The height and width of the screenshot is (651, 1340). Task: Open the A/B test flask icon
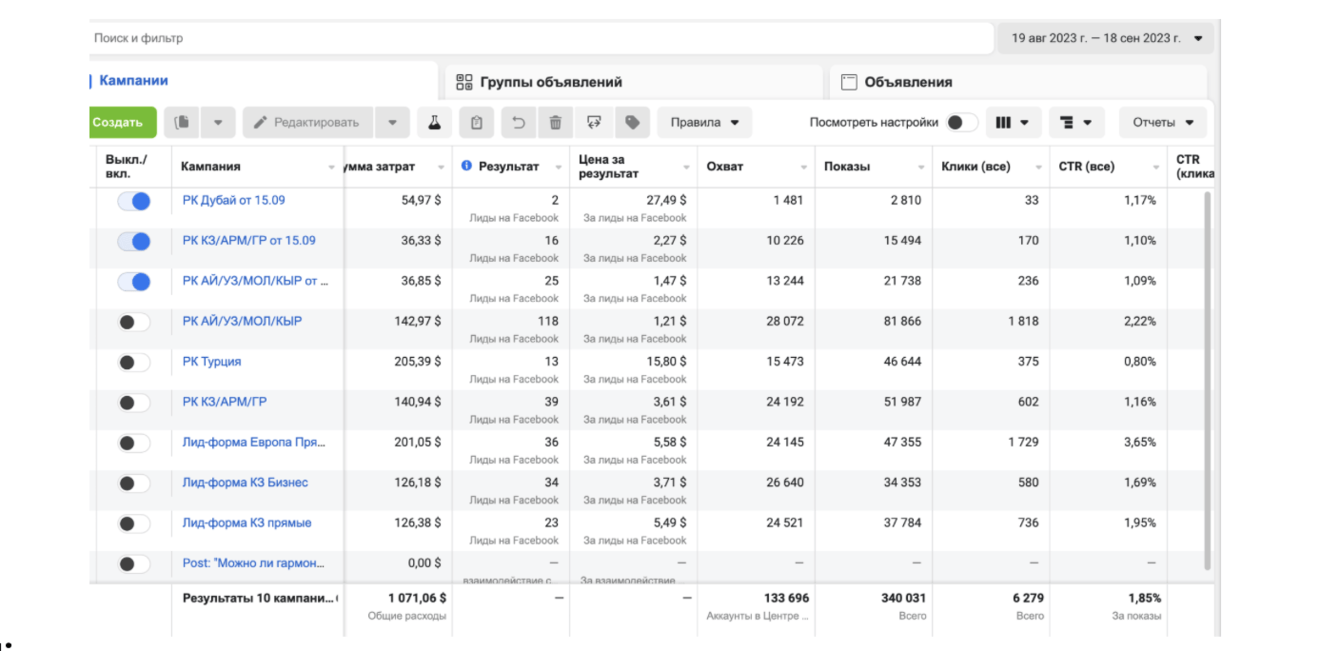434,123
